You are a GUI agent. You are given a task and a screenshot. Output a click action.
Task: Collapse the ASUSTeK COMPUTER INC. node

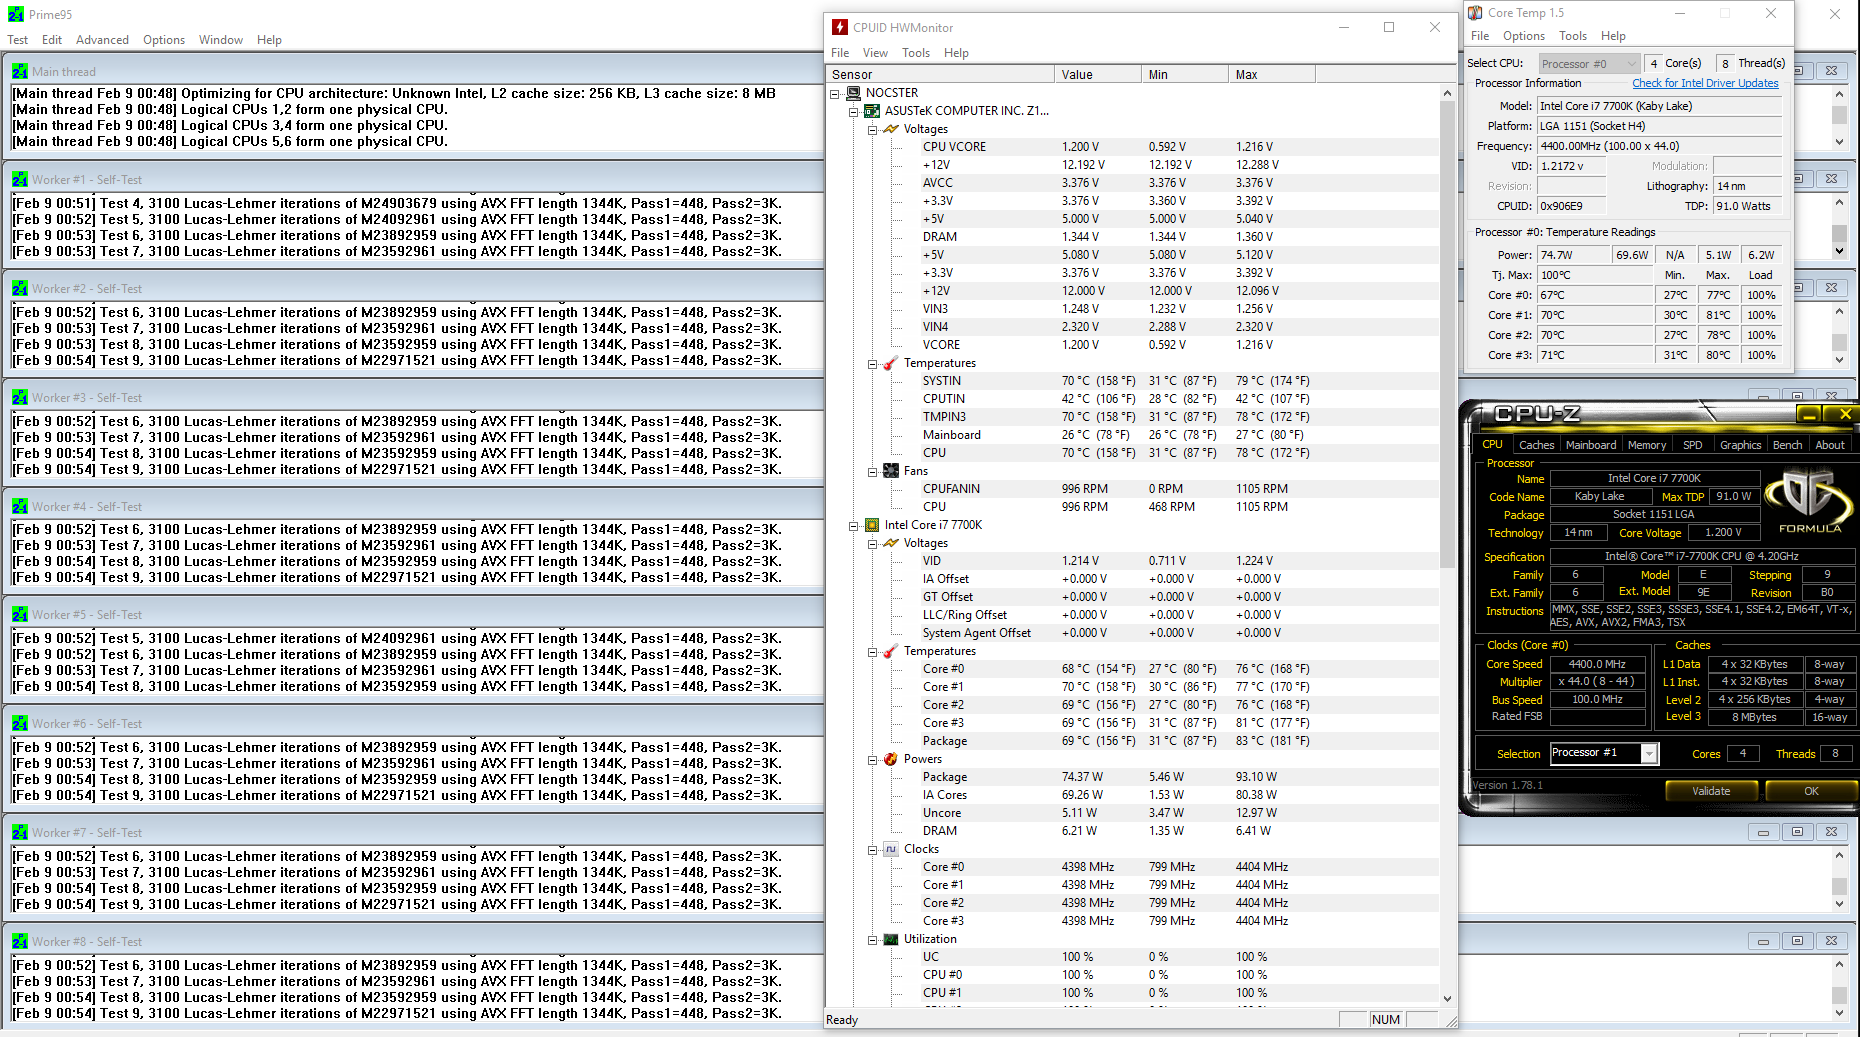tap(853, 111)
